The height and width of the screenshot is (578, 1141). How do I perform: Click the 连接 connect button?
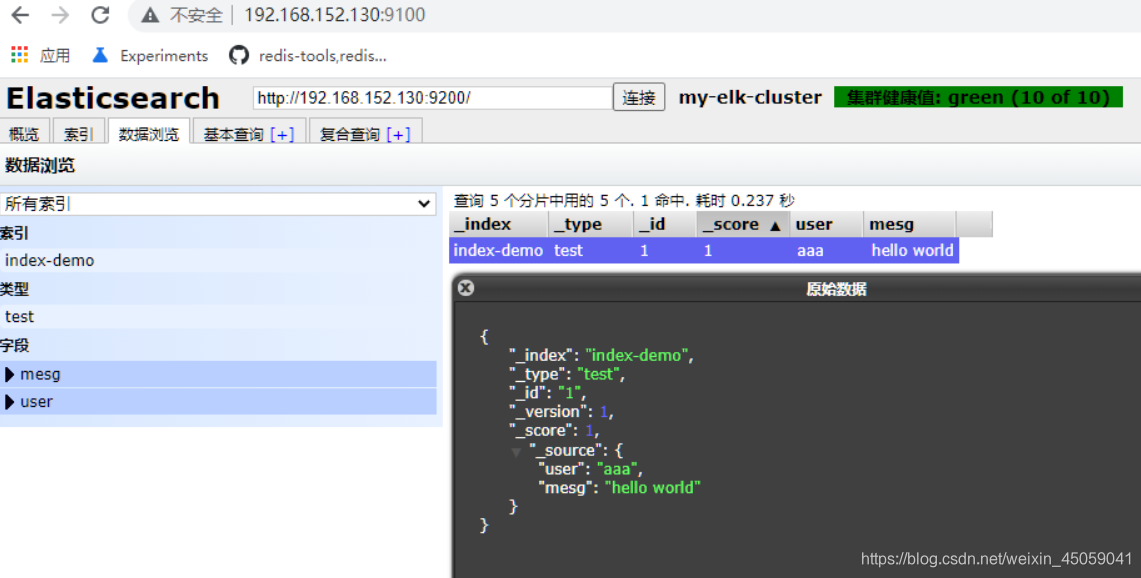[639, 98]
